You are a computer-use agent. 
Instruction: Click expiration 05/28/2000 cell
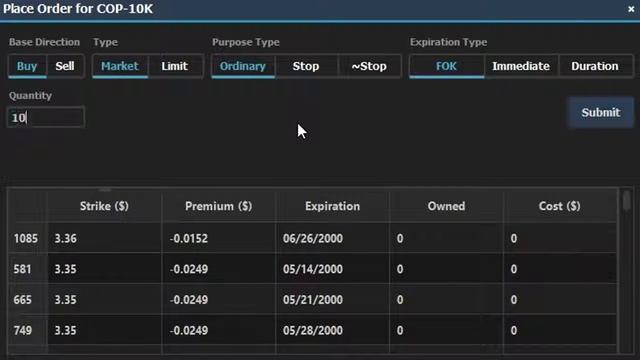[x=332, y=330]
